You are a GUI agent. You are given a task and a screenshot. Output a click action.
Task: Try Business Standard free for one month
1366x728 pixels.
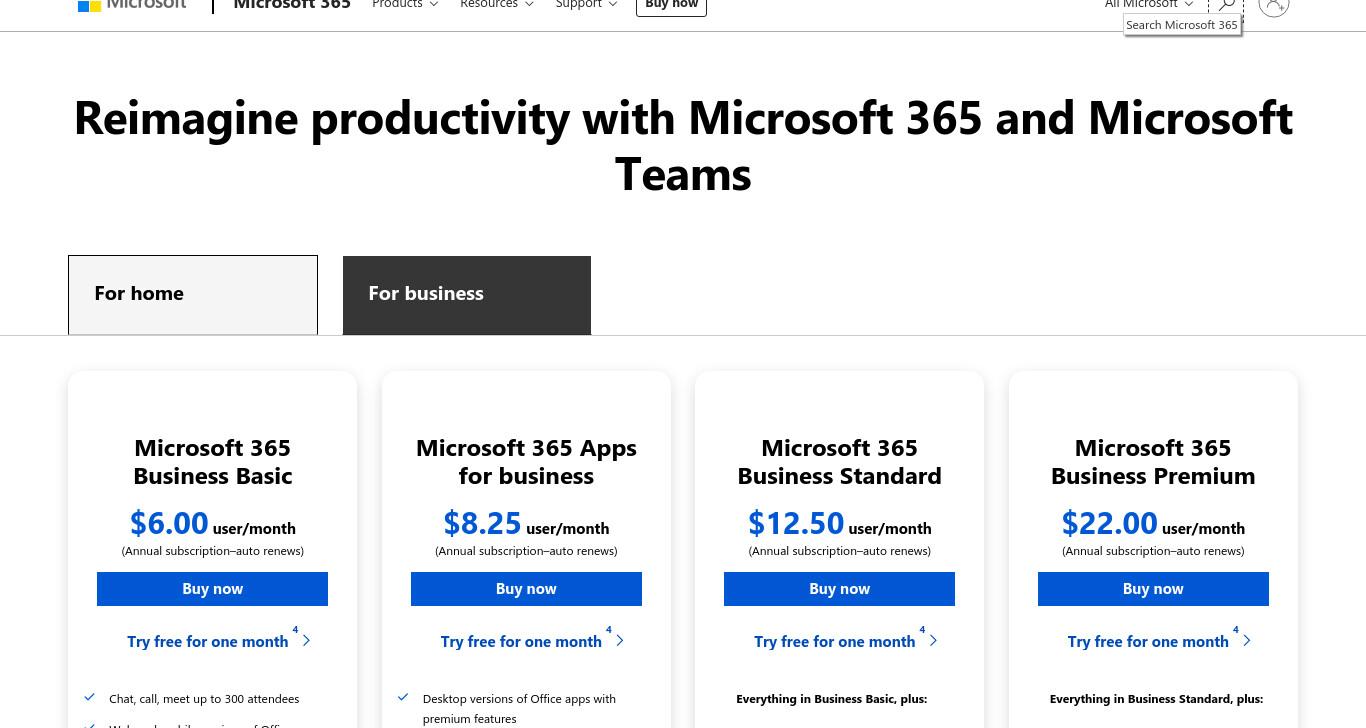click(835, 641)
